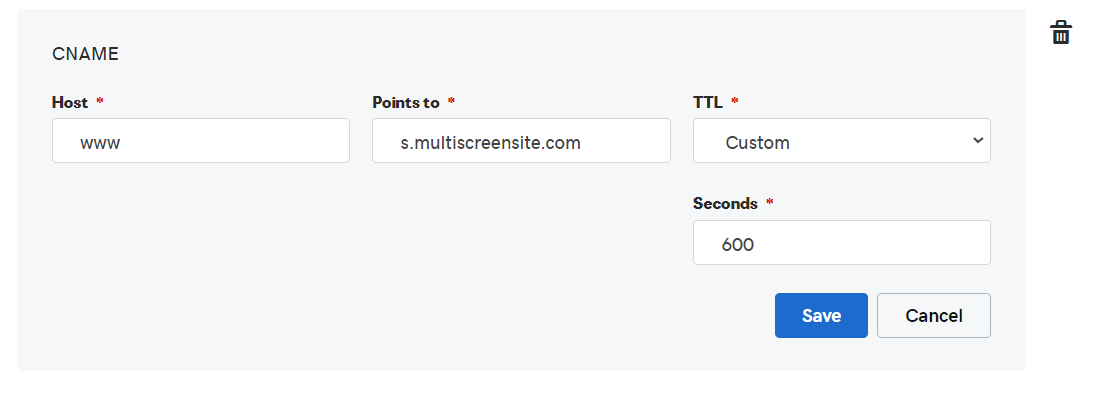Click the Points to field label
This screenshot has height=394, width=1095.
(406, 103)
